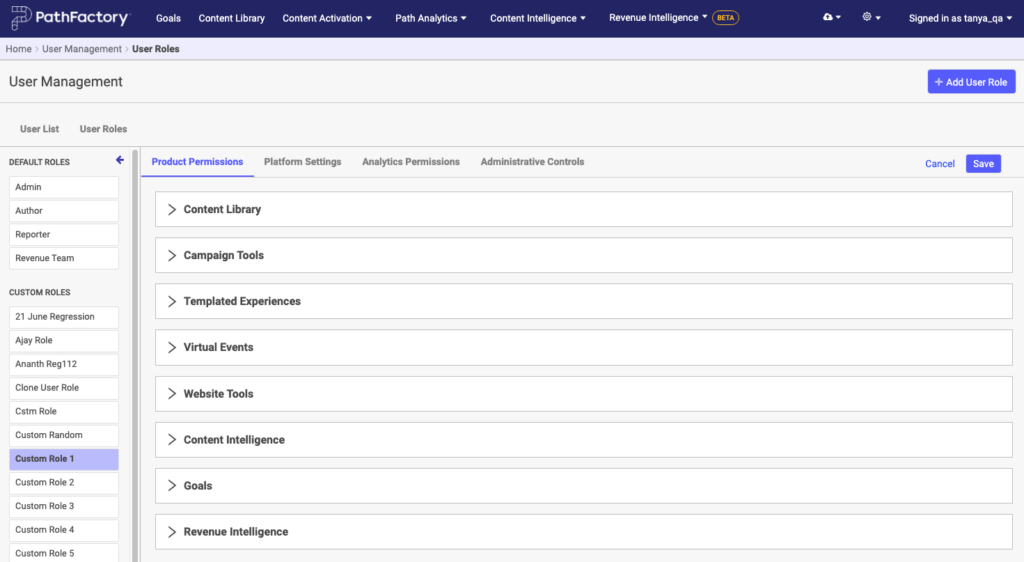Image resolution: width=1024 pixels, height=562 pixels.
Task: Open Revenue Intelligence nav dropdown
Action: 658,18
